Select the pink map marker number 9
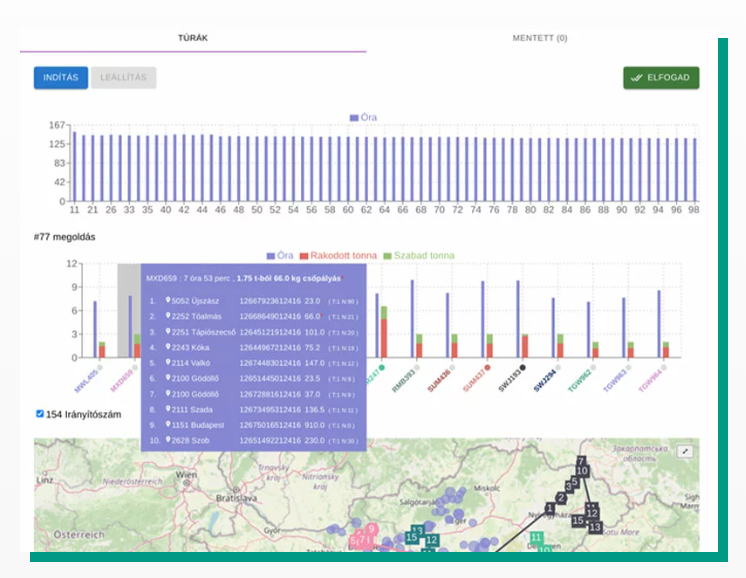This screenshot has width=746, height=578. coord(372,529)
